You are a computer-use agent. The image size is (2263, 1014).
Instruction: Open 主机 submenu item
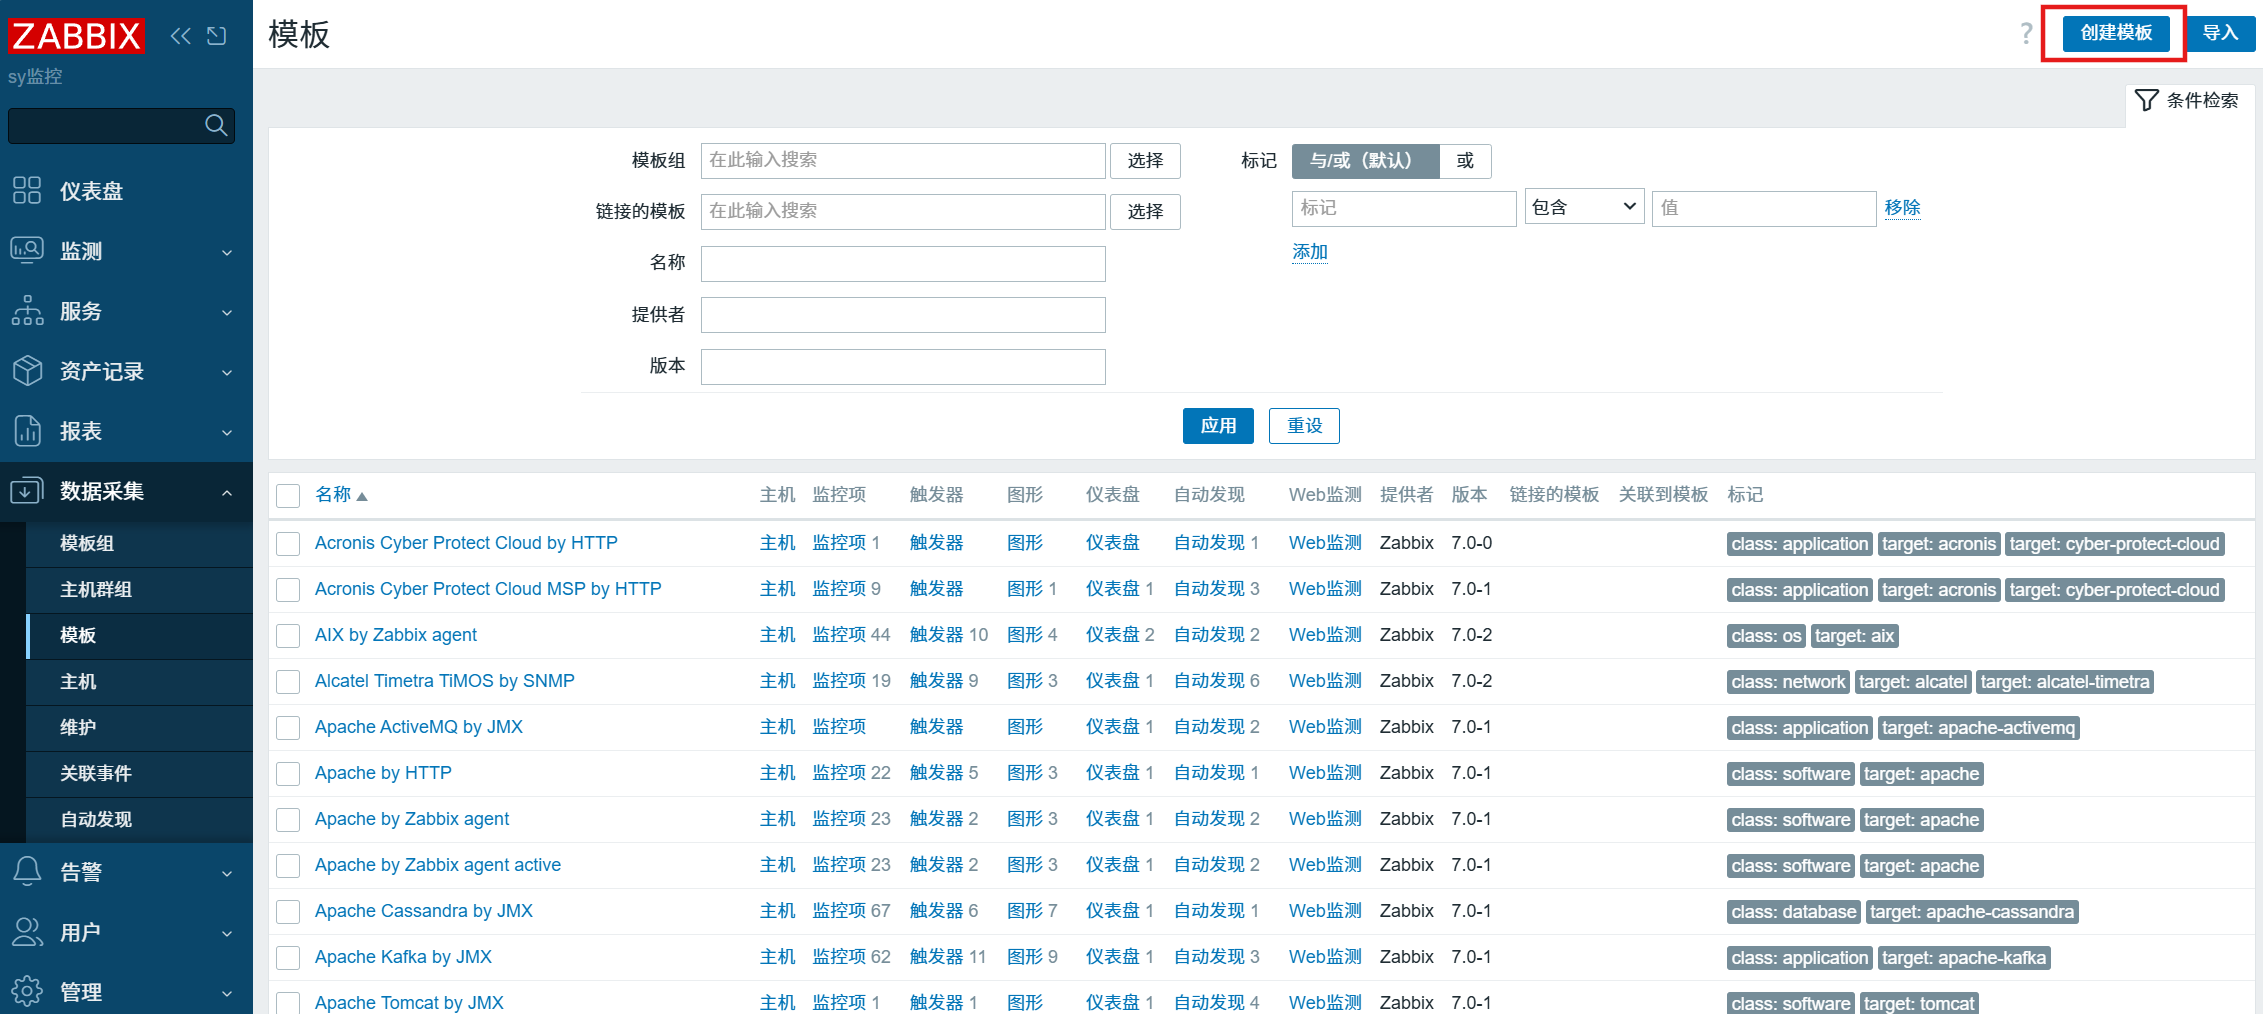click(139, 681)
